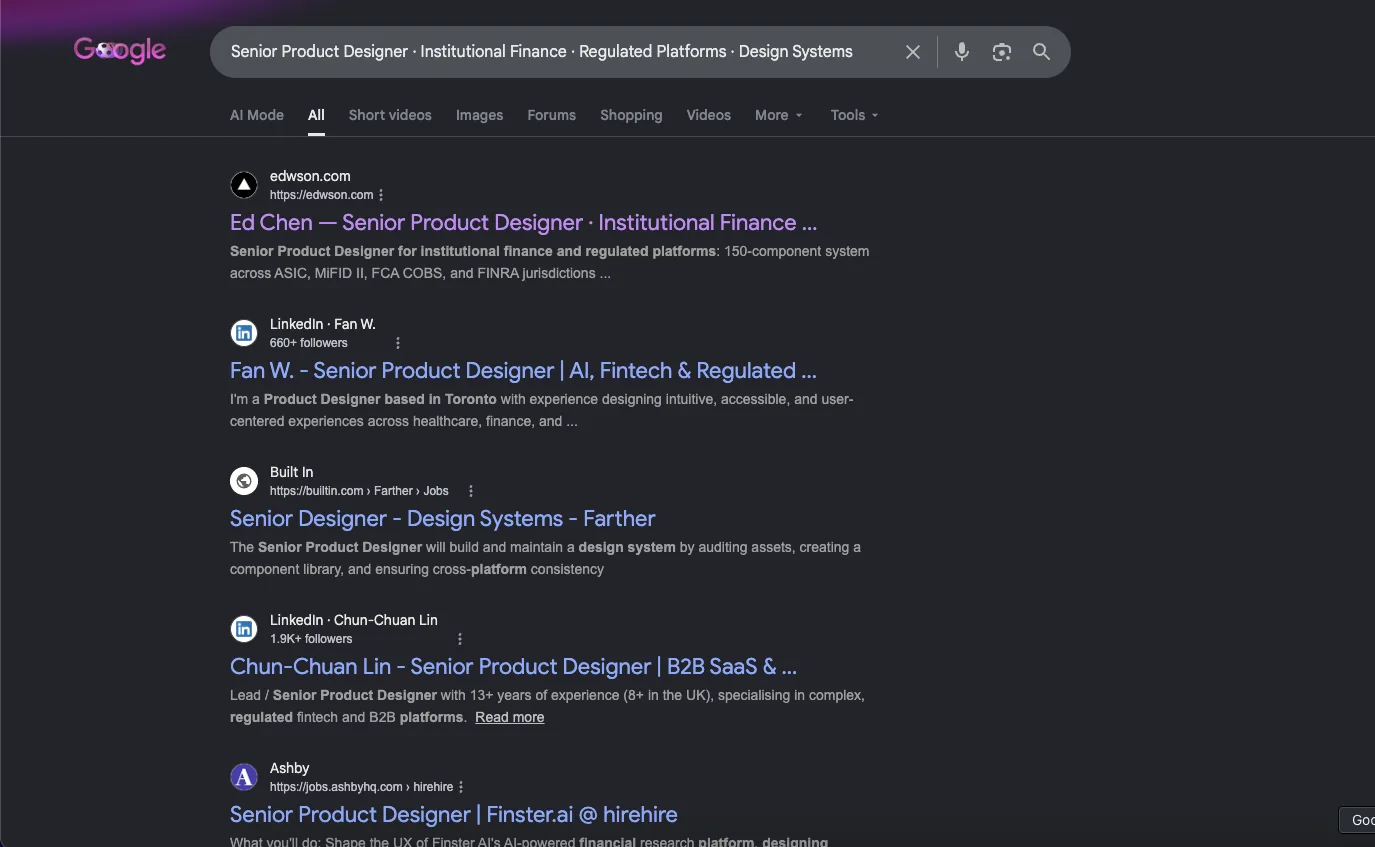Open Chun-Chuan Lin Senior Product Designer link
The width and height of the screenshot is (1375, 847).
pyautogui.click(x=513, y=667)
